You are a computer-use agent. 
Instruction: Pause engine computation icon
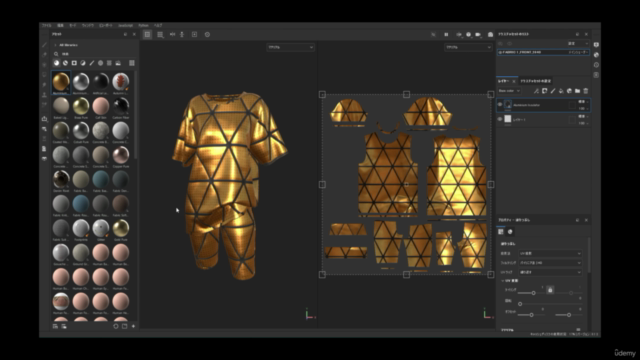446,35
